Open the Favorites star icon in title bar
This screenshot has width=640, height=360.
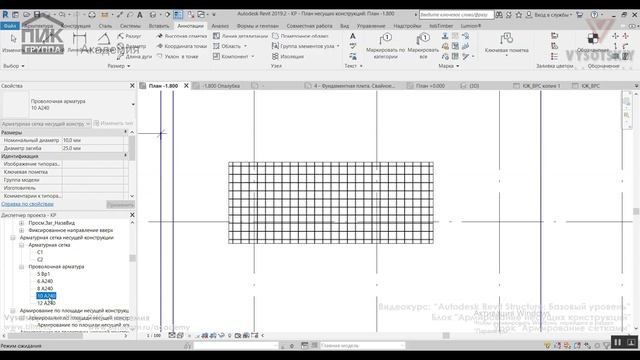click(x=519, y=15)
